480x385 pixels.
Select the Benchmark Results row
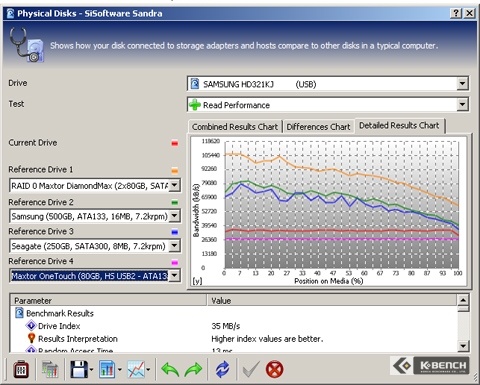[234, 313]
